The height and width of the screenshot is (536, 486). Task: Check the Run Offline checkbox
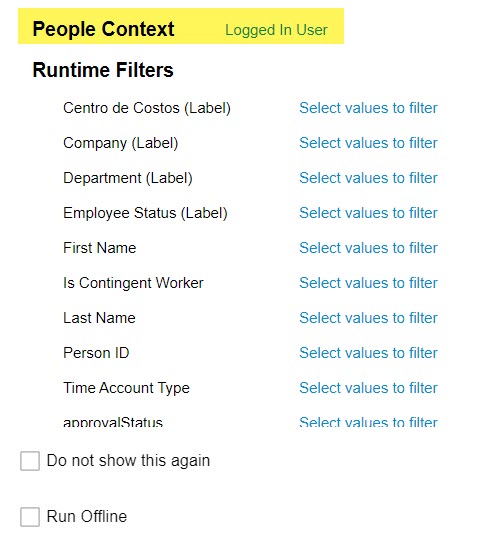[x=30, y=517]
